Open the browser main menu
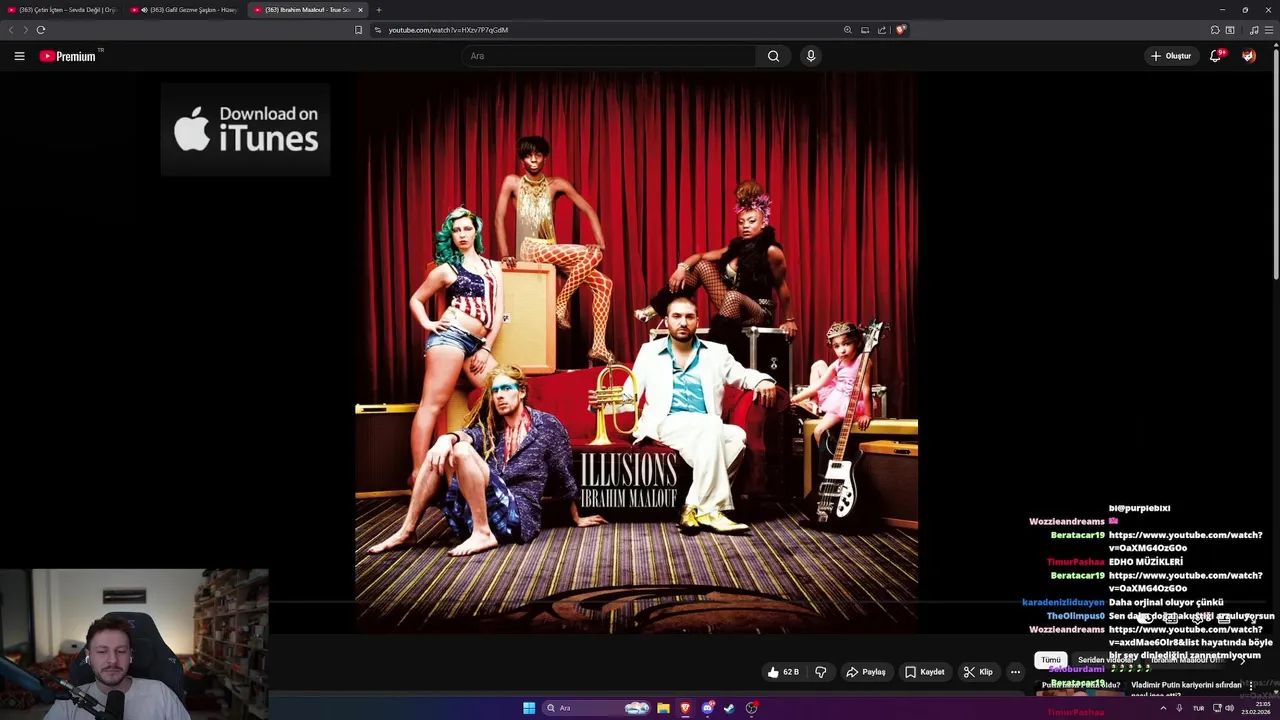The width and height of the screenshot is (1280, 720). 1270,30
